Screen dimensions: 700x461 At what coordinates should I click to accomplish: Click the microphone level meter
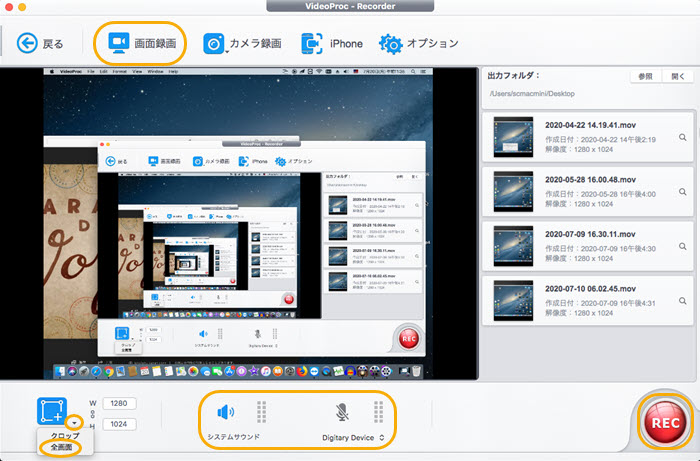[379, 411]
